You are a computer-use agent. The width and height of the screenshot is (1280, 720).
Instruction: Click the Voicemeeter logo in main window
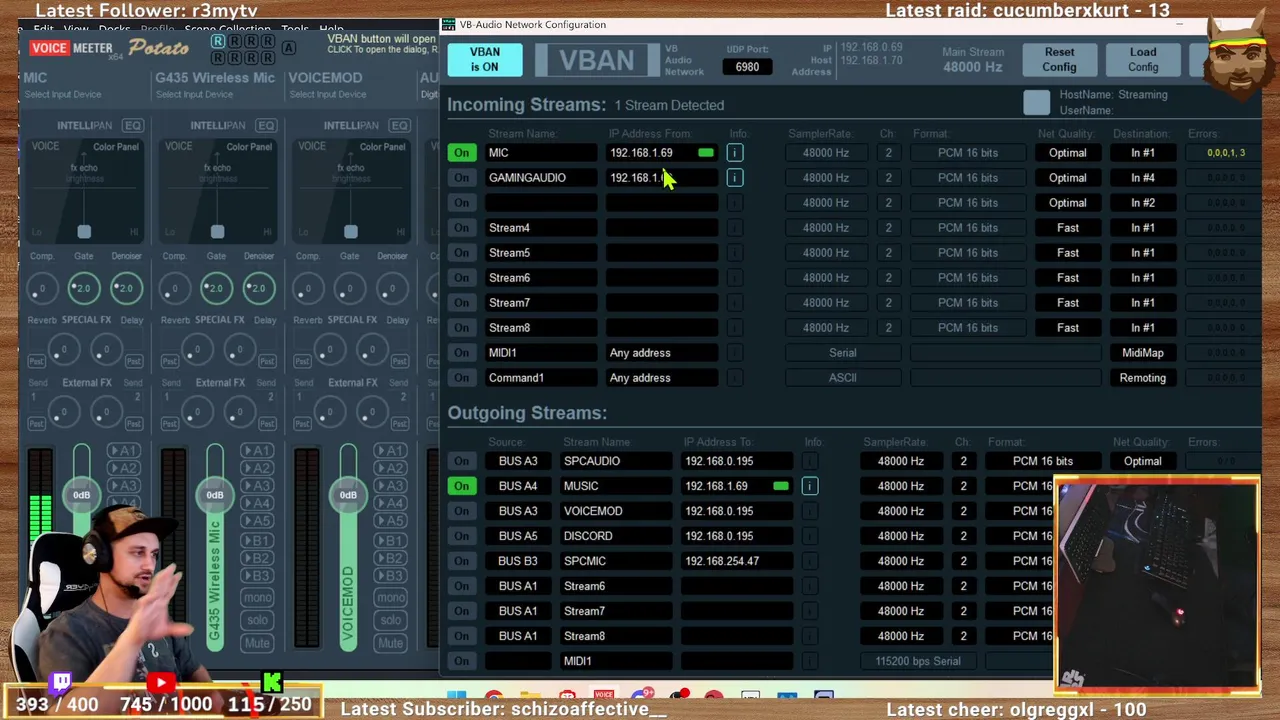(x=108, y=48)
